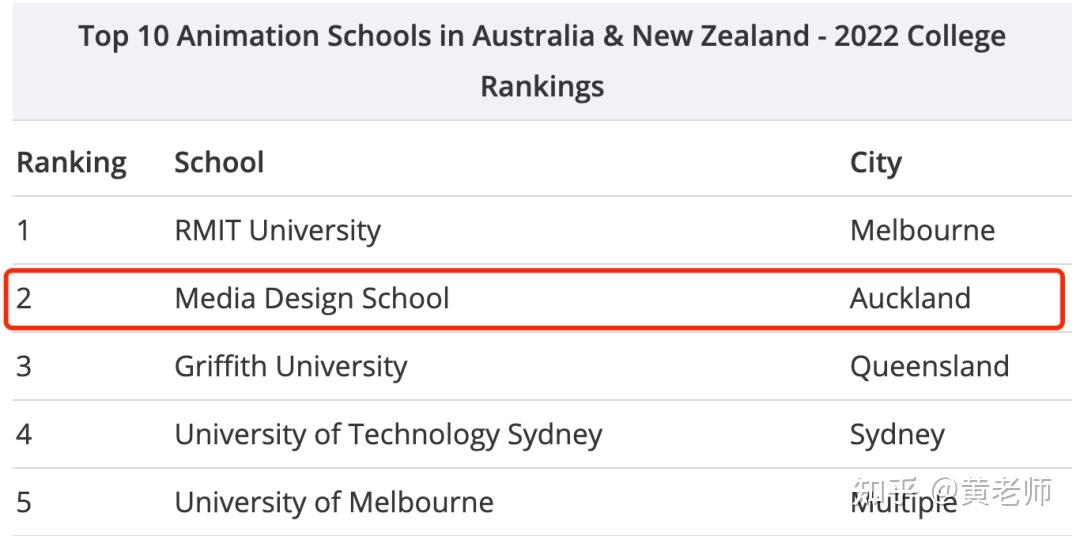This screenshot has height=536, width=1080.
Task: Click ranking number 4 cell
Action: point(24,435)
